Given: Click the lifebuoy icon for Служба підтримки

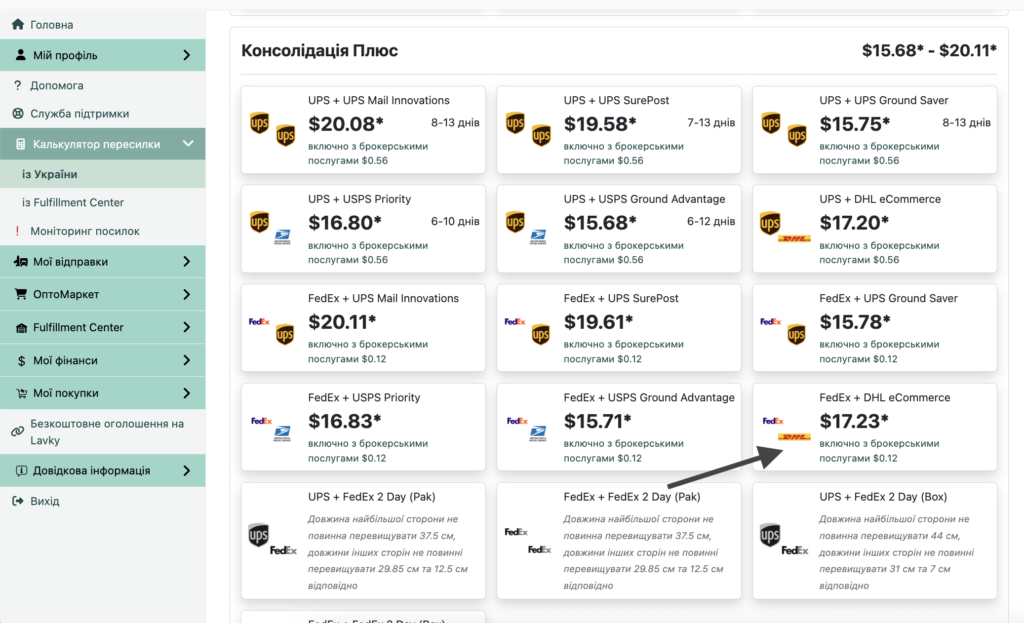Looking at the screenshot, I should tap(18, 113).
